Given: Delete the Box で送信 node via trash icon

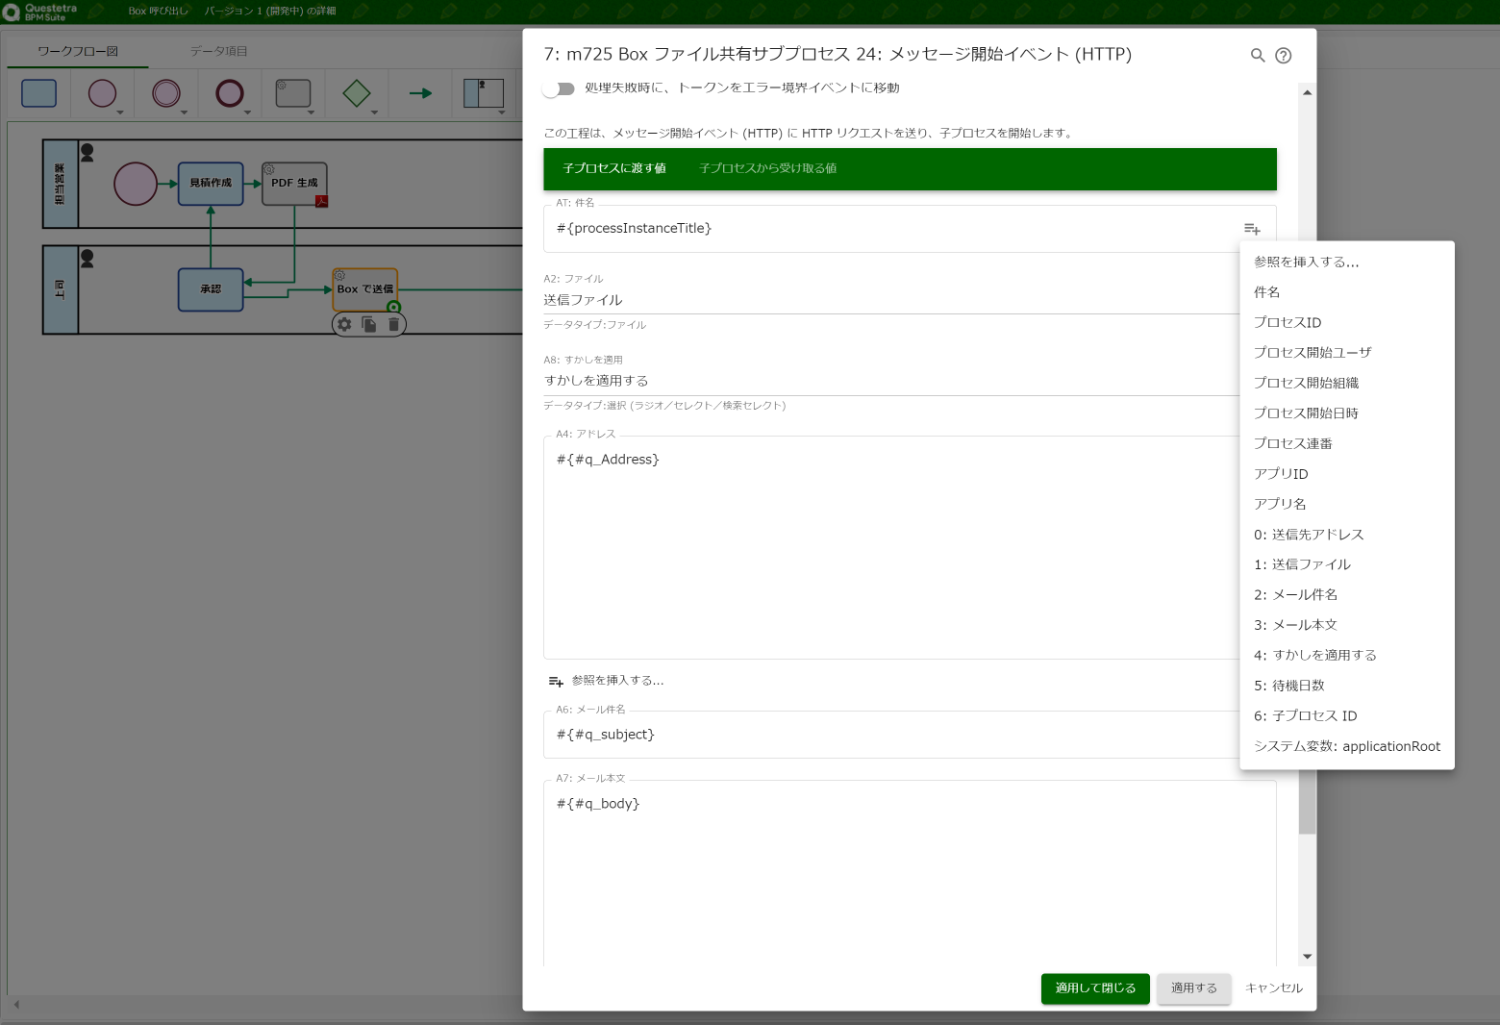Looking at the screenshot, I should tap(393, 324).
